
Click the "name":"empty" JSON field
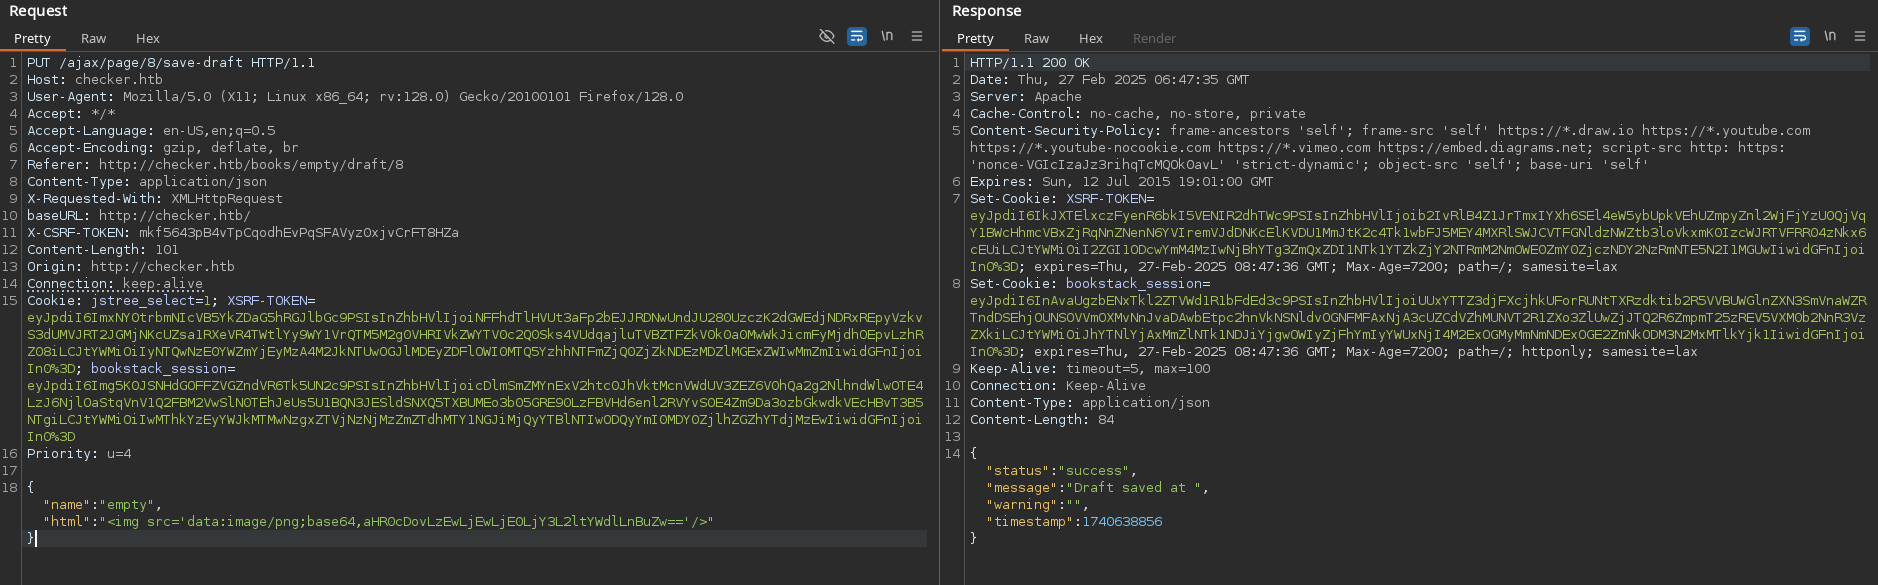click(x=102, y=504)
